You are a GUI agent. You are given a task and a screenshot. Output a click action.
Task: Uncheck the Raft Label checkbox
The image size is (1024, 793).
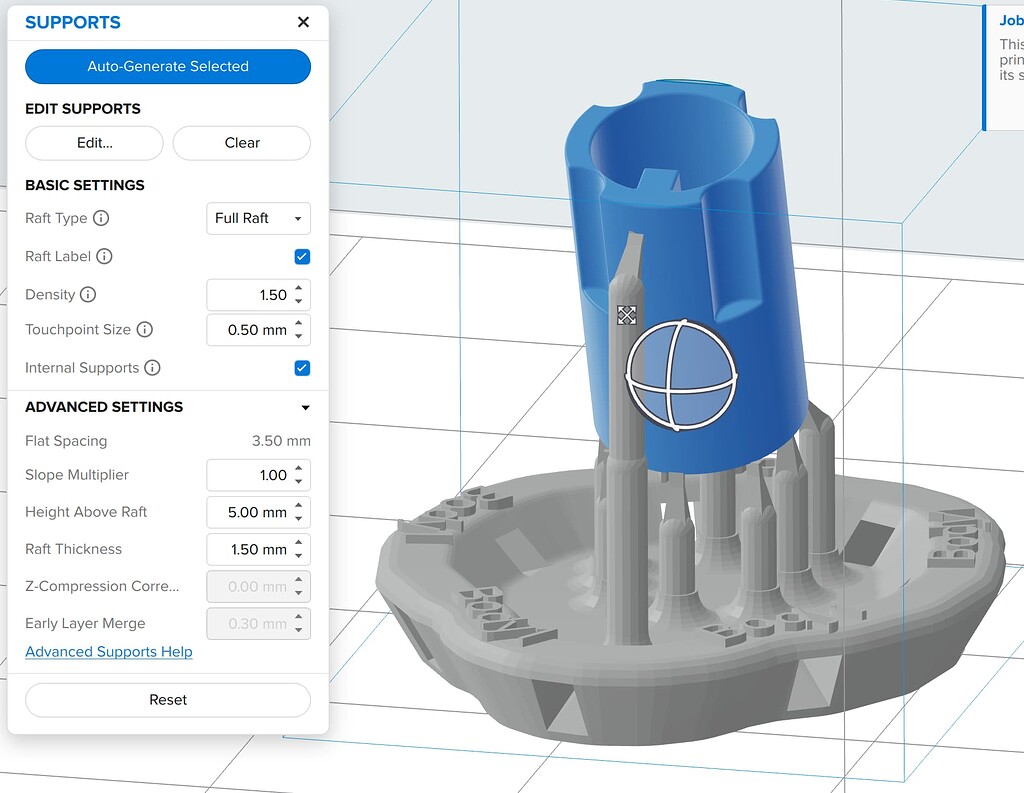pos(302,256)
